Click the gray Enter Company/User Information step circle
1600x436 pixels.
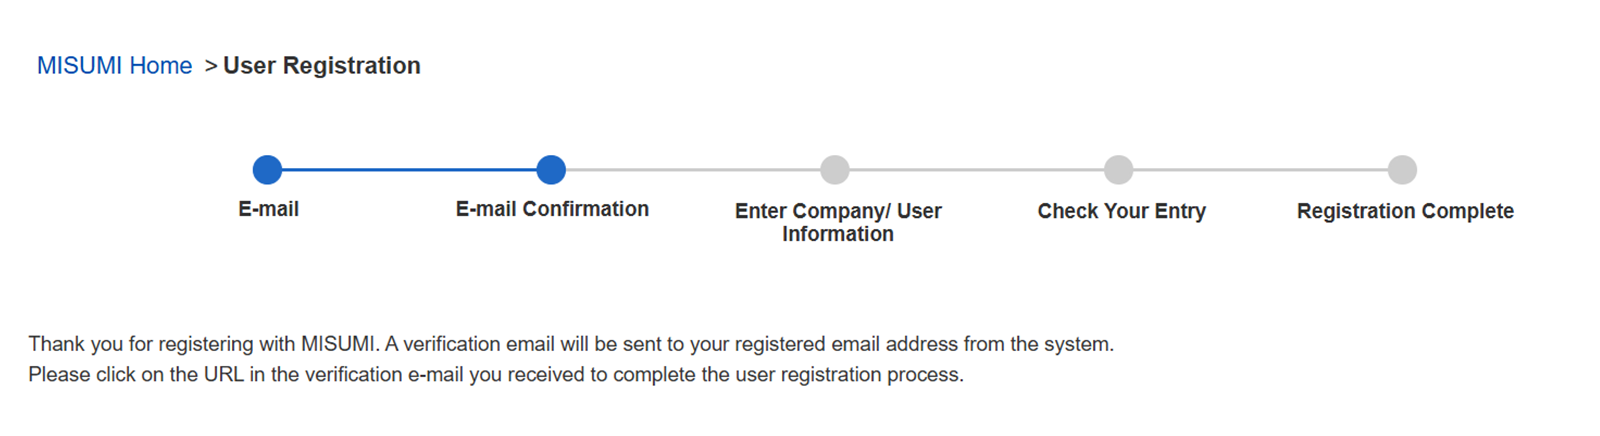tap(835, 170)
